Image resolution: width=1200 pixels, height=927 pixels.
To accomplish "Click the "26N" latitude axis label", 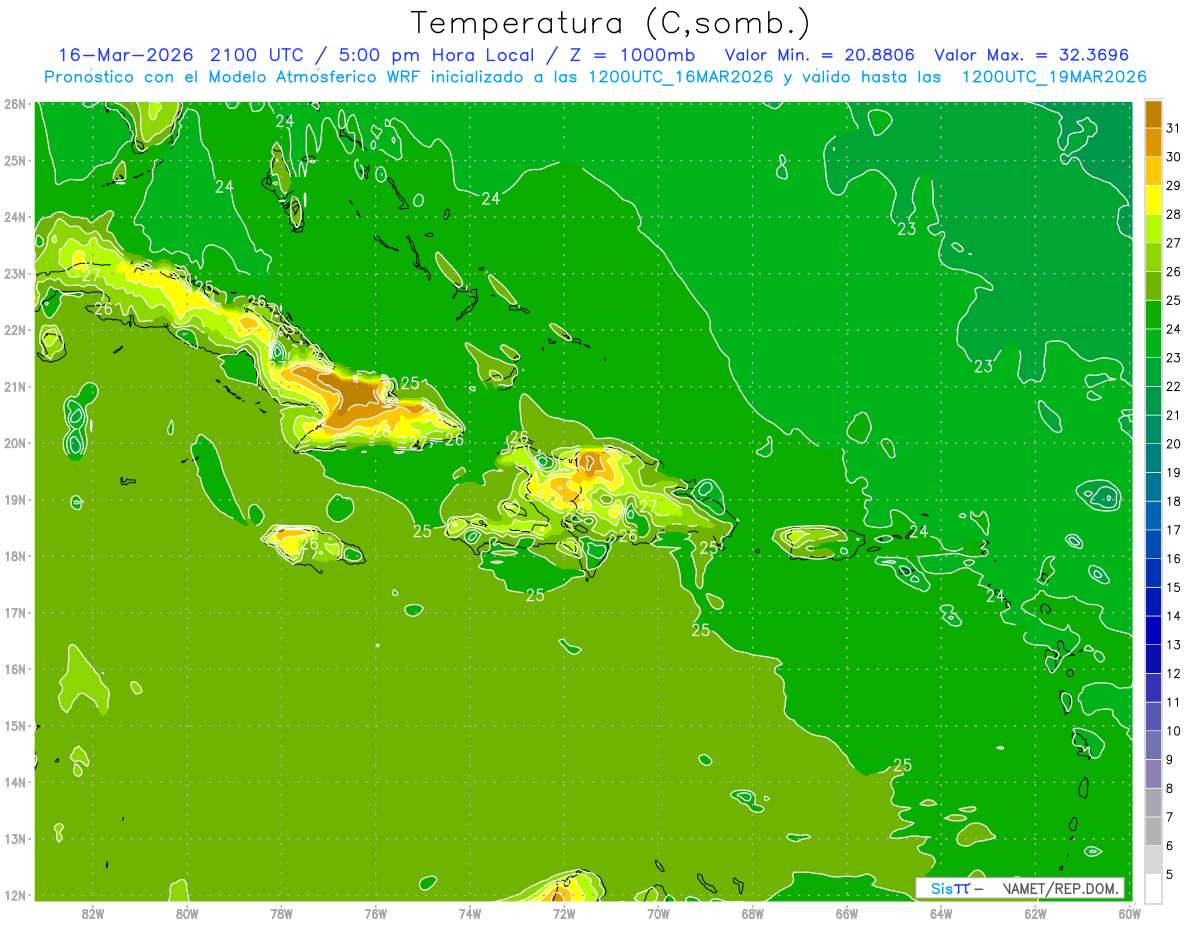I will (x=15, y=104).
